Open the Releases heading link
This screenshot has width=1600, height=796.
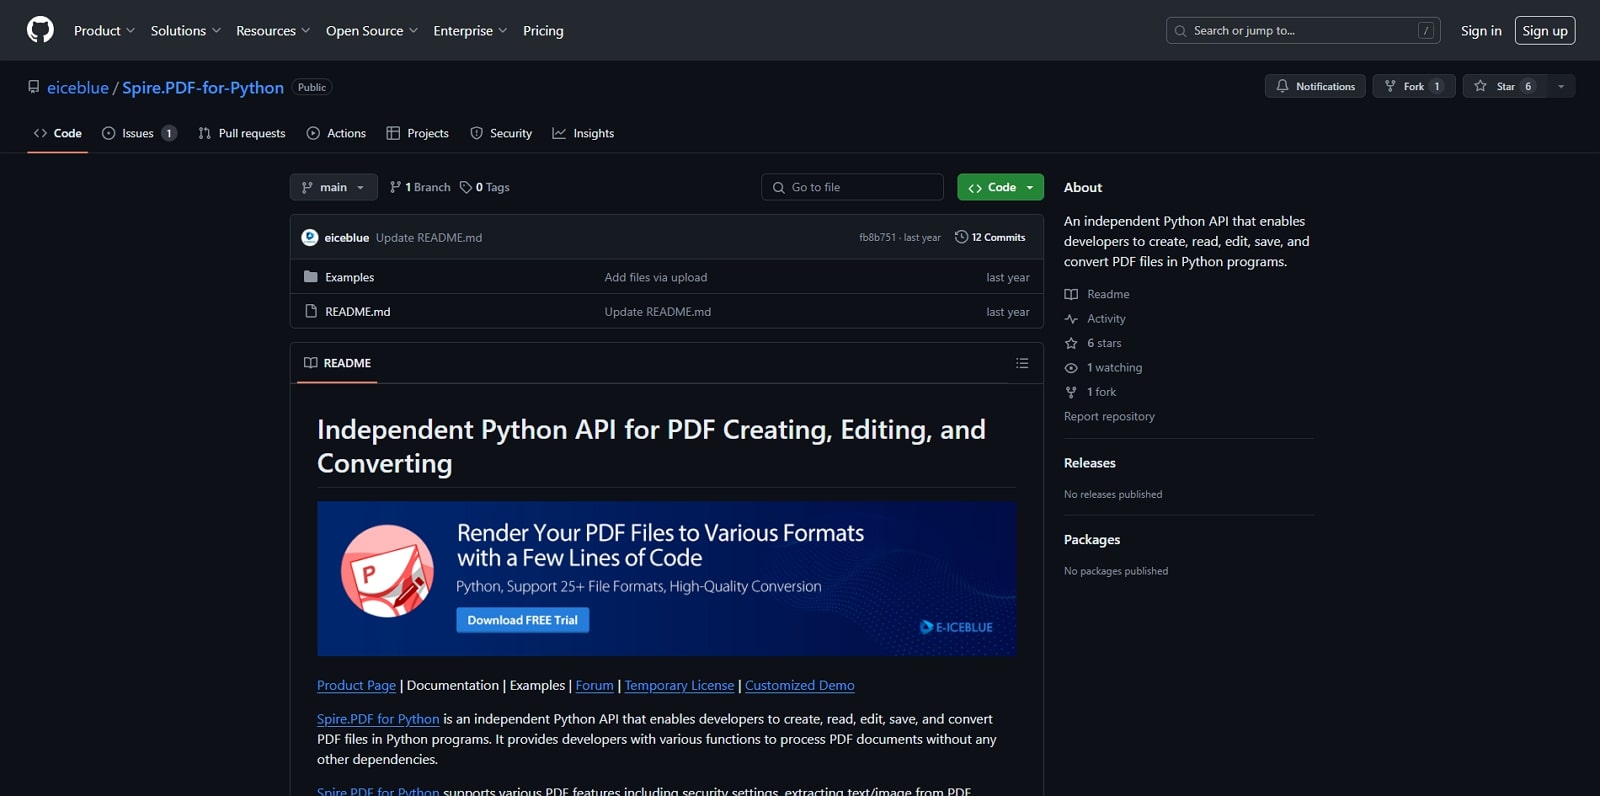click(1090, 463)
